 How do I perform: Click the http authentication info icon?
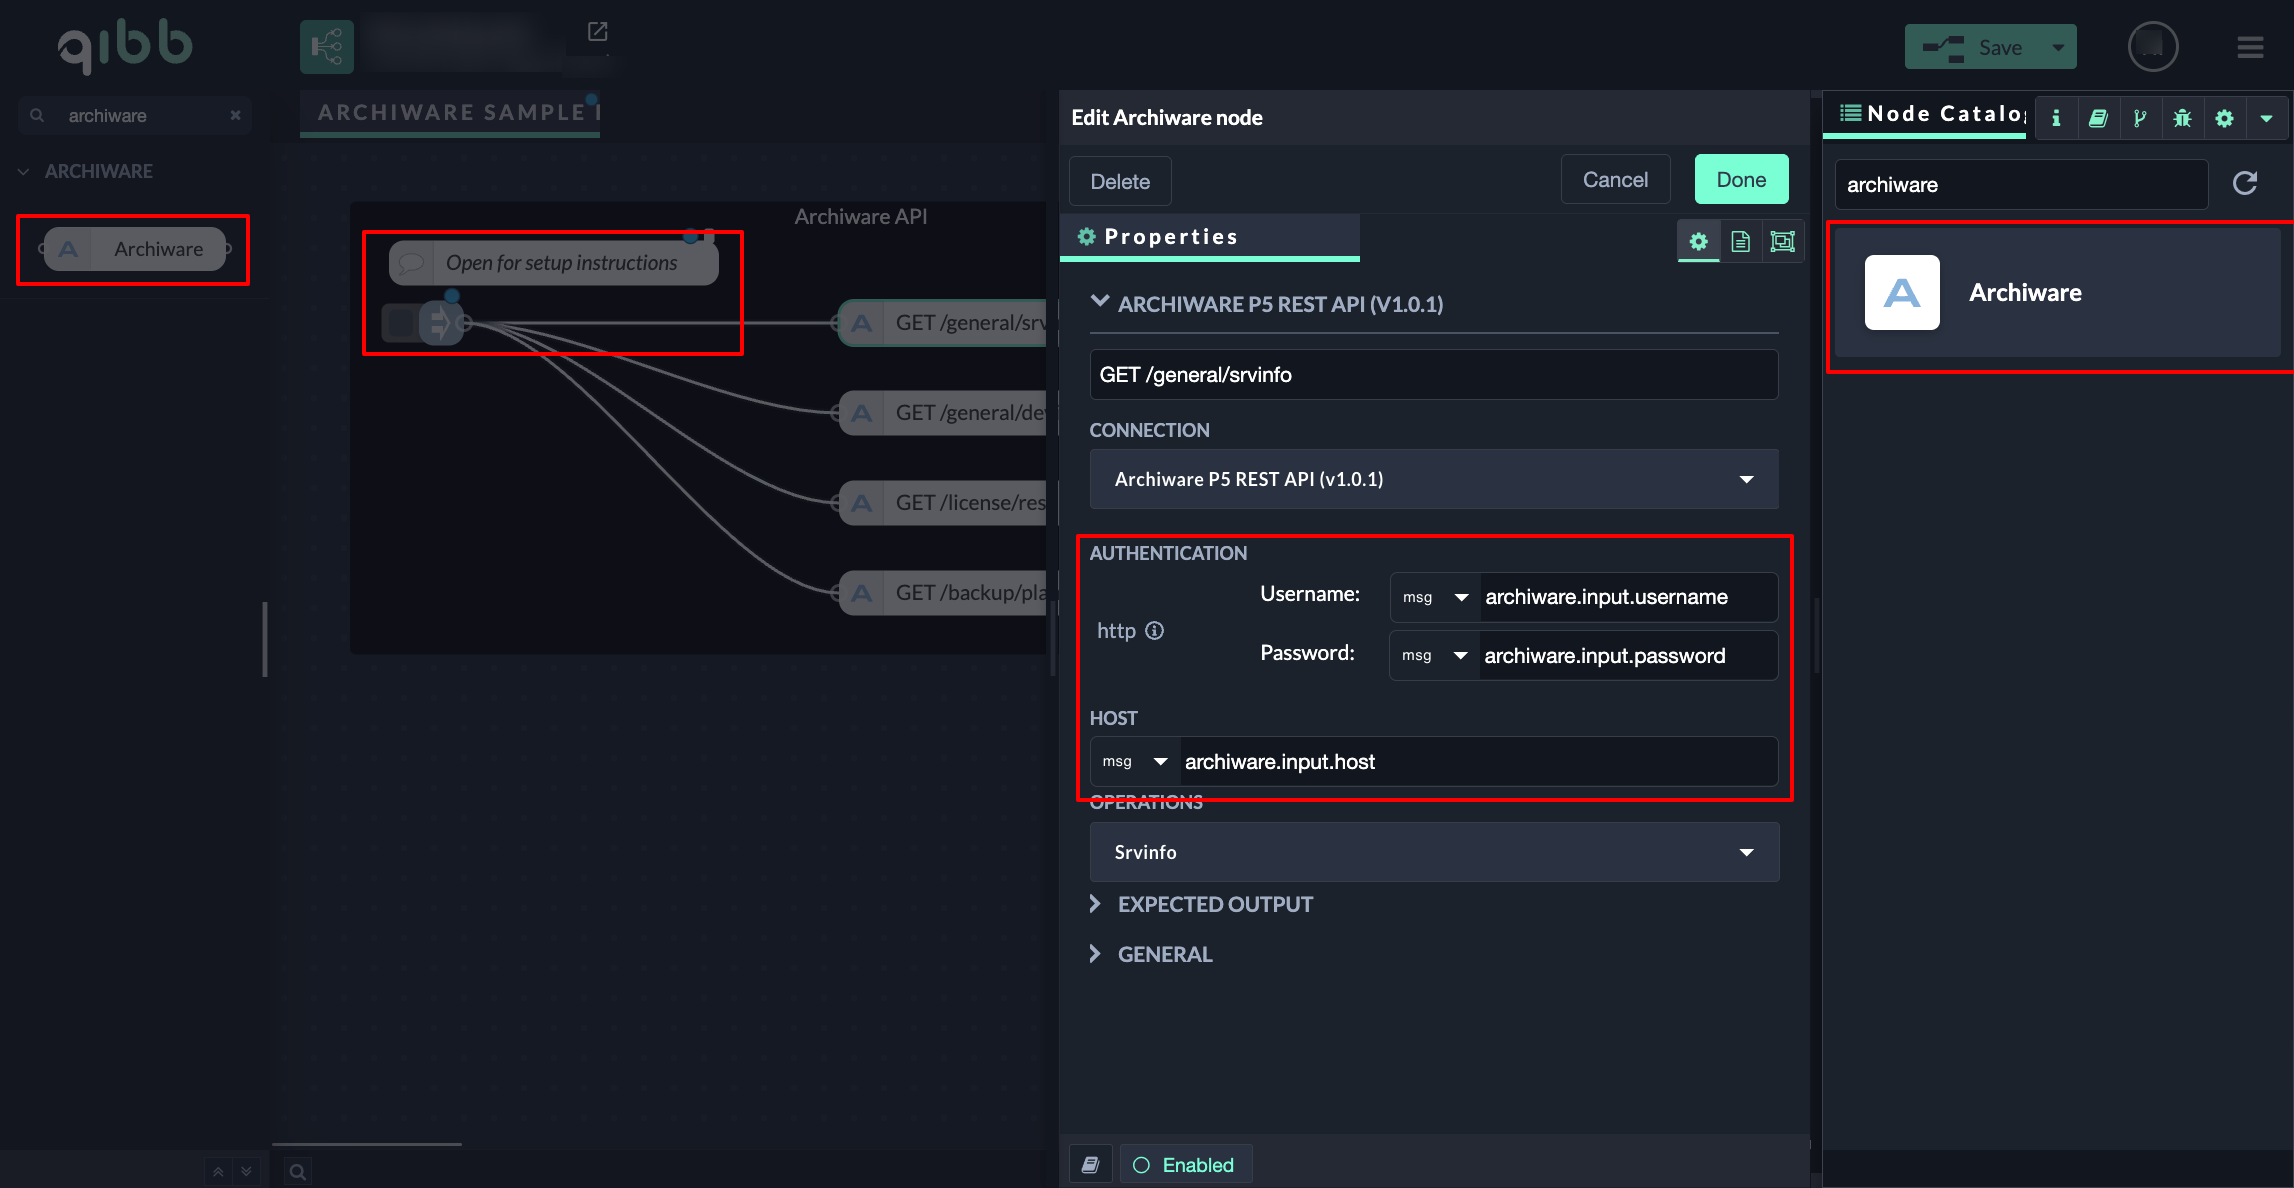click(x=1154, y=630)
